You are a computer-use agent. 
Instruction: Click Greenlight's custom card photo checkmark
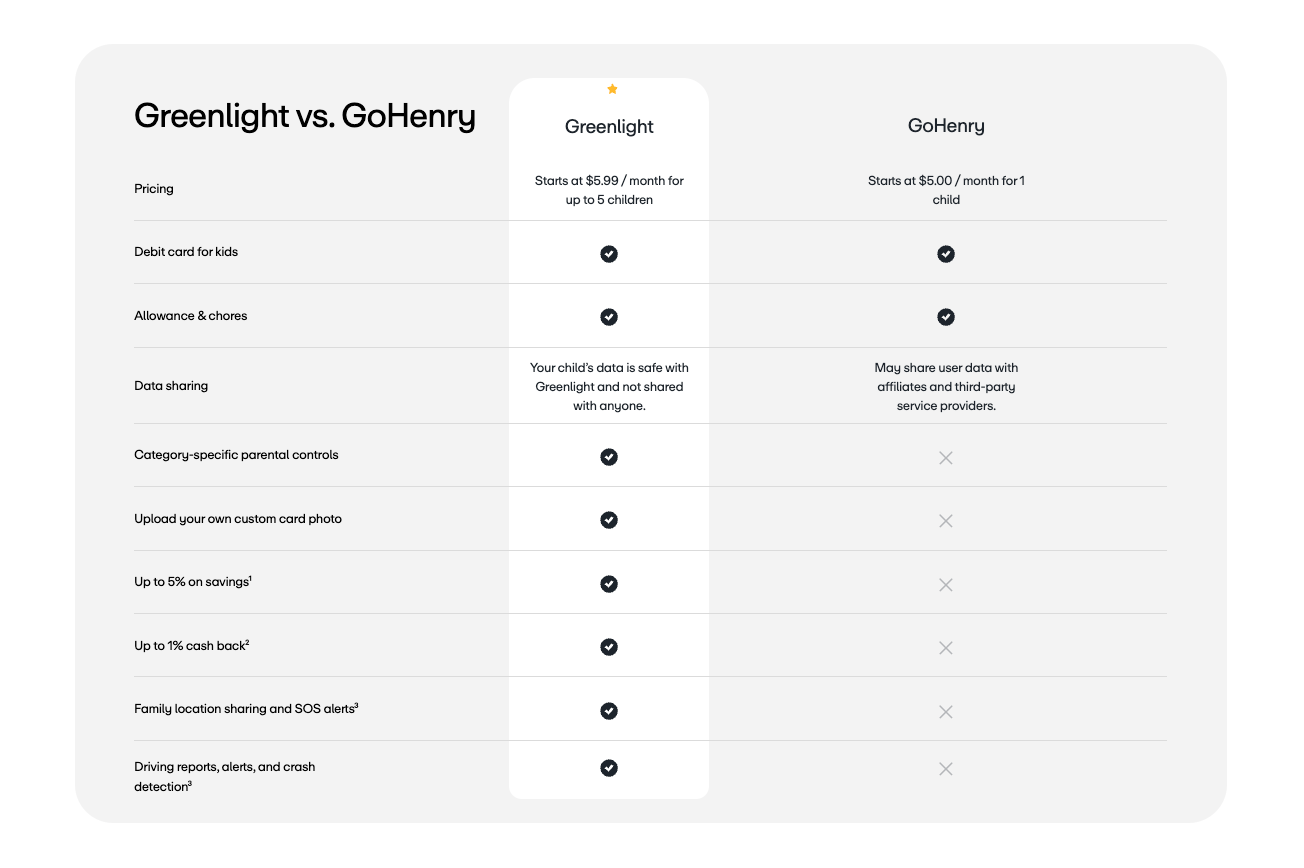(609, 520)
